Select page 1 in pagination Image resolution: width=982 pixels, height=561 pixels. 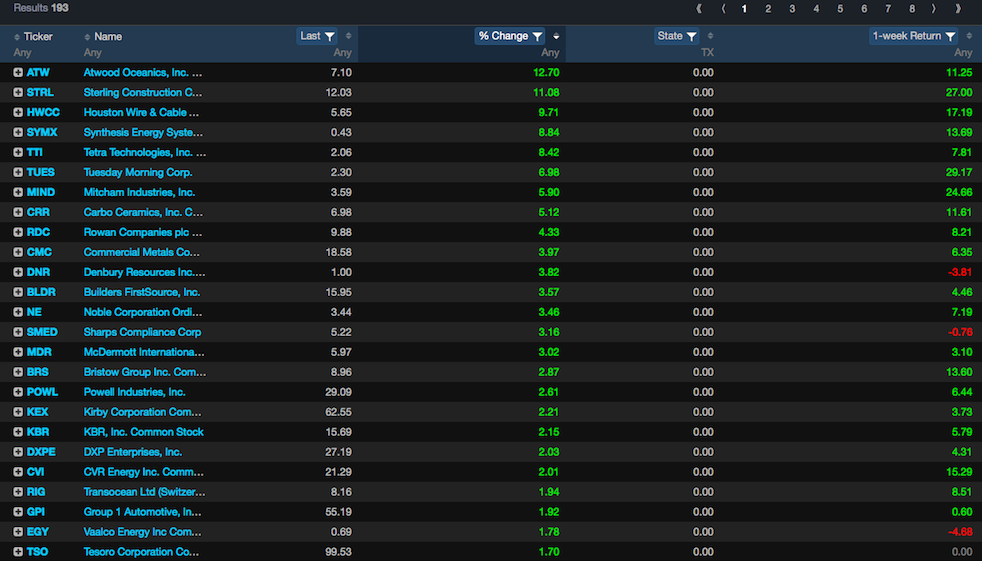(x=744, y=9)
